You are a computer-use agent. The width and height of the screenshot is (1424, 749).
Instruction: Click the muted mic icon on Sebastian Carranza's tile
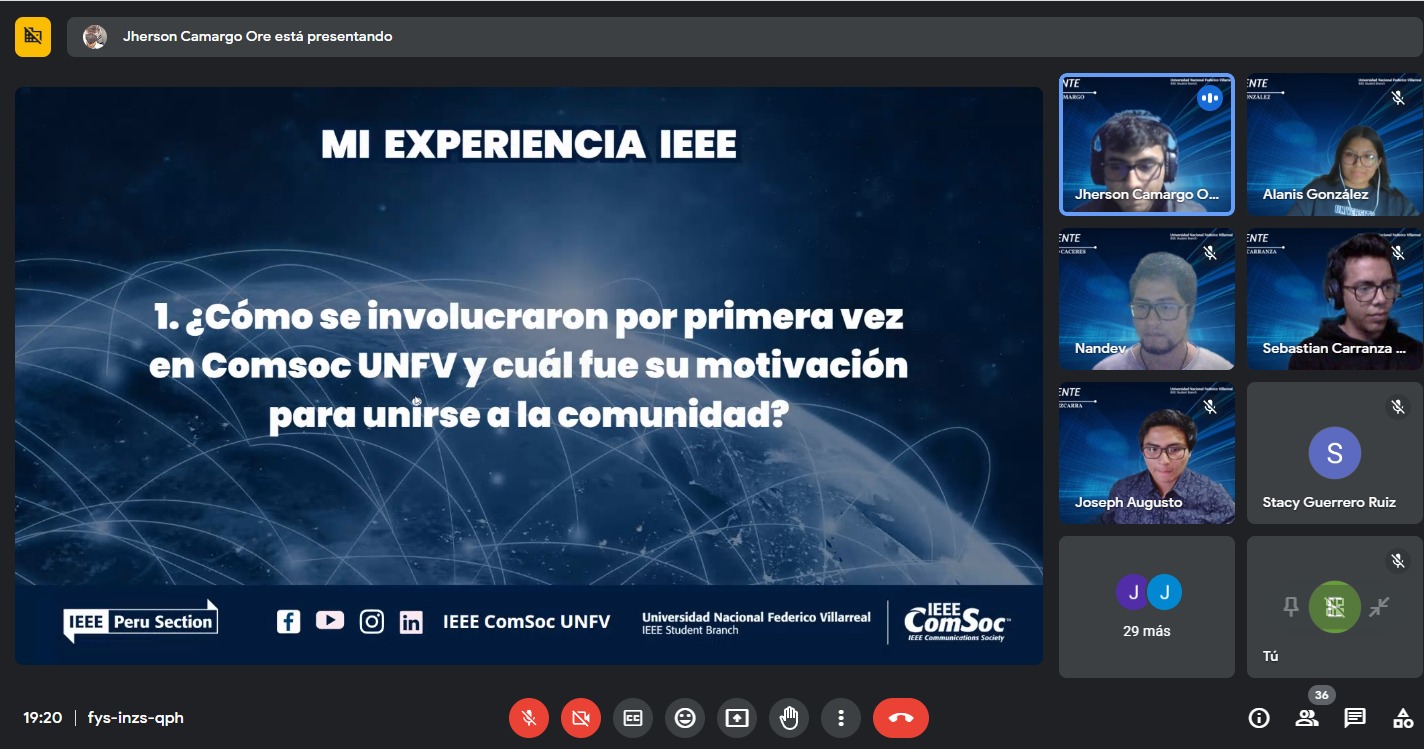point(1397,252)
